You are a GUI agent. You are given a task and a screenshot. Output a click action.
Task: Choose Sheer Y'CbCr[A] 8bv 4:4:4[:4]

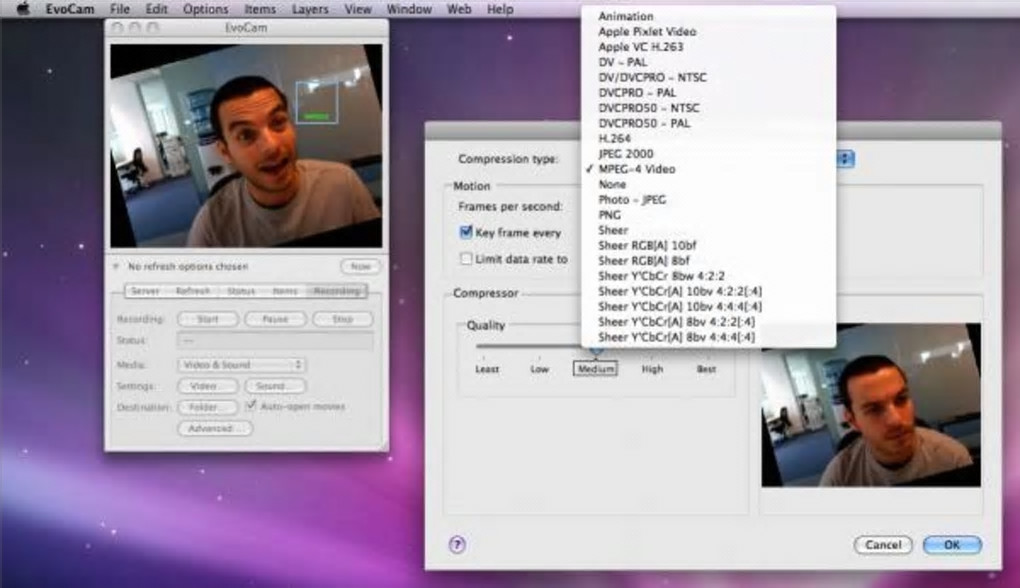[708, 337]
